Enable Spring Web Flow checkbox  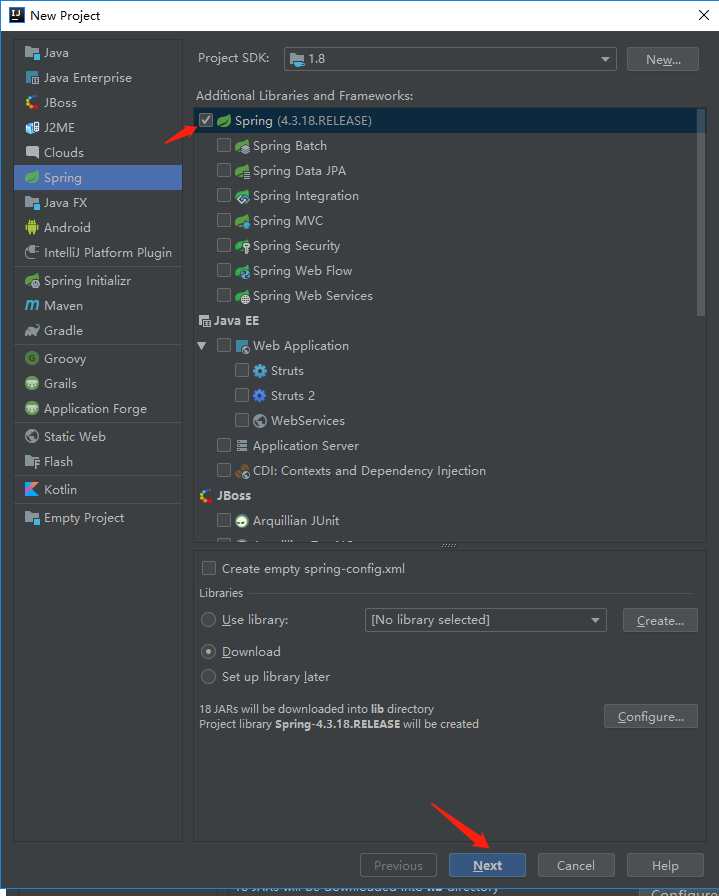point(224,270)
